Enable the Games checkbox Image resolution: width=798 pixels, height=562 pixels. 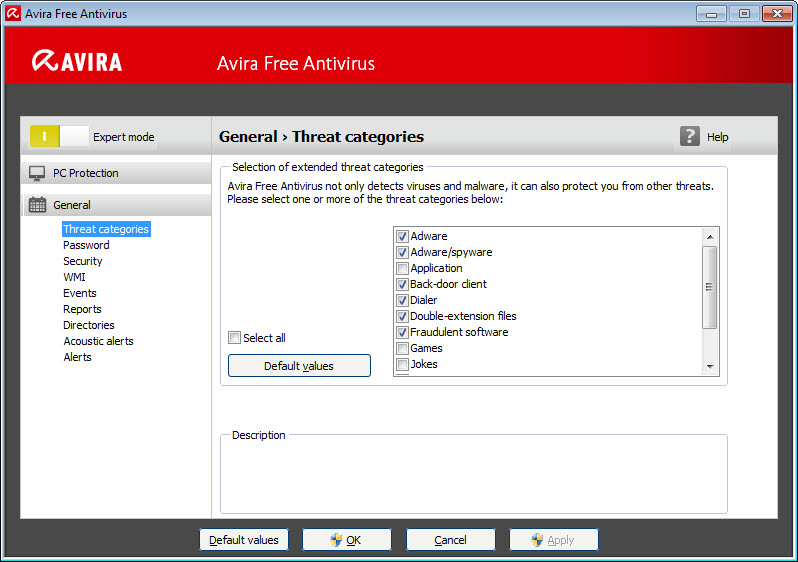pos(402,348)
